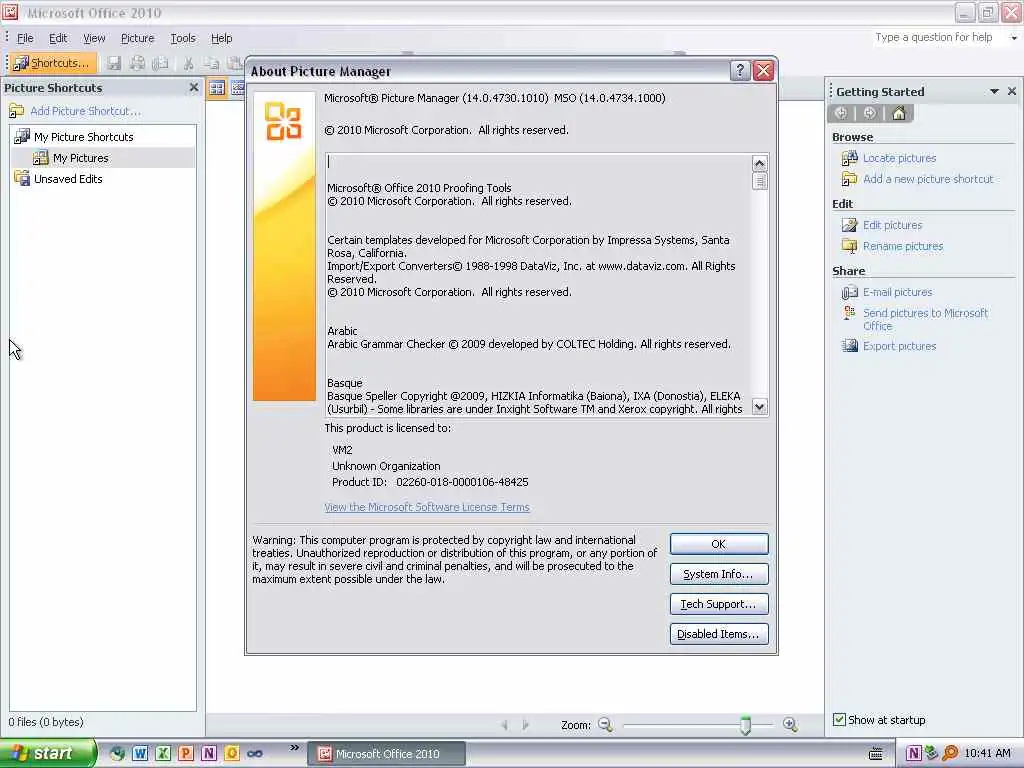Open the File menu
The width and height of the screenshot is (1024, 768).
[25, 38]
